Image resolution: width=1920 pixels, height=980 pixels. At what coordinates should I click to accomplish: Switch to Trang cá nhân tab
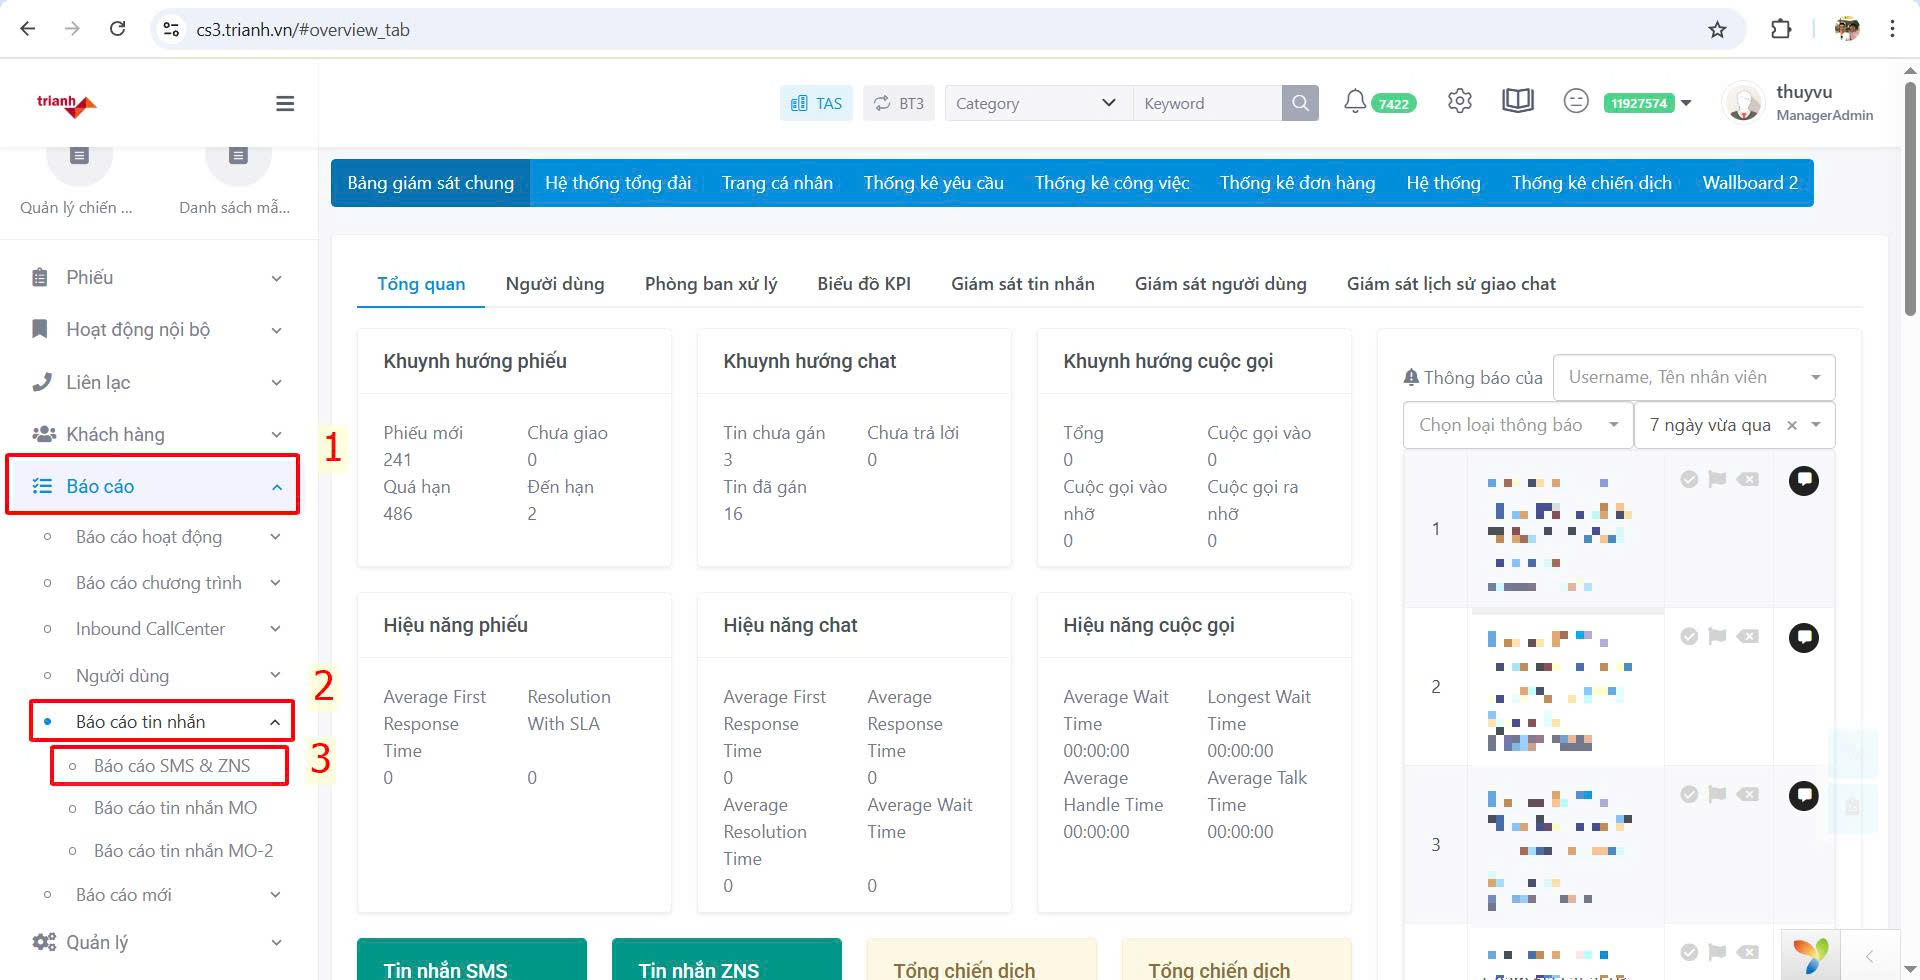[x=777, y=183]
